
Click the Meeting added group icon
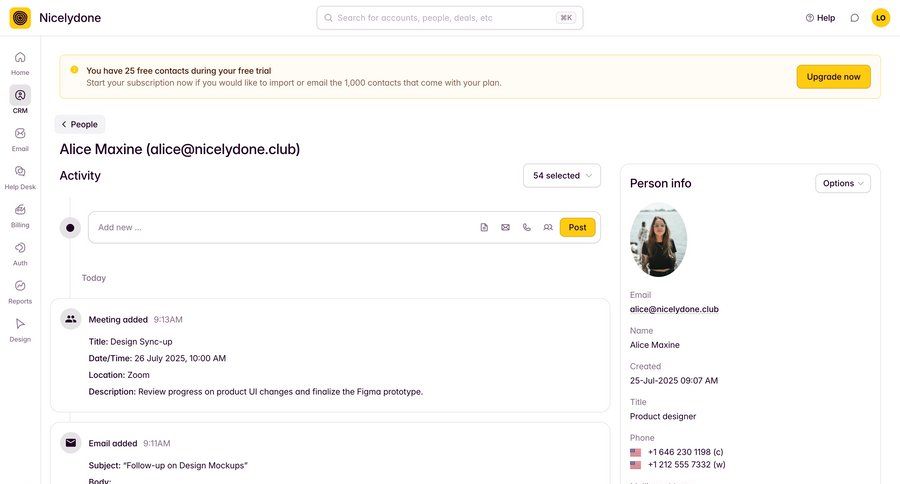[x=71, y=319]
